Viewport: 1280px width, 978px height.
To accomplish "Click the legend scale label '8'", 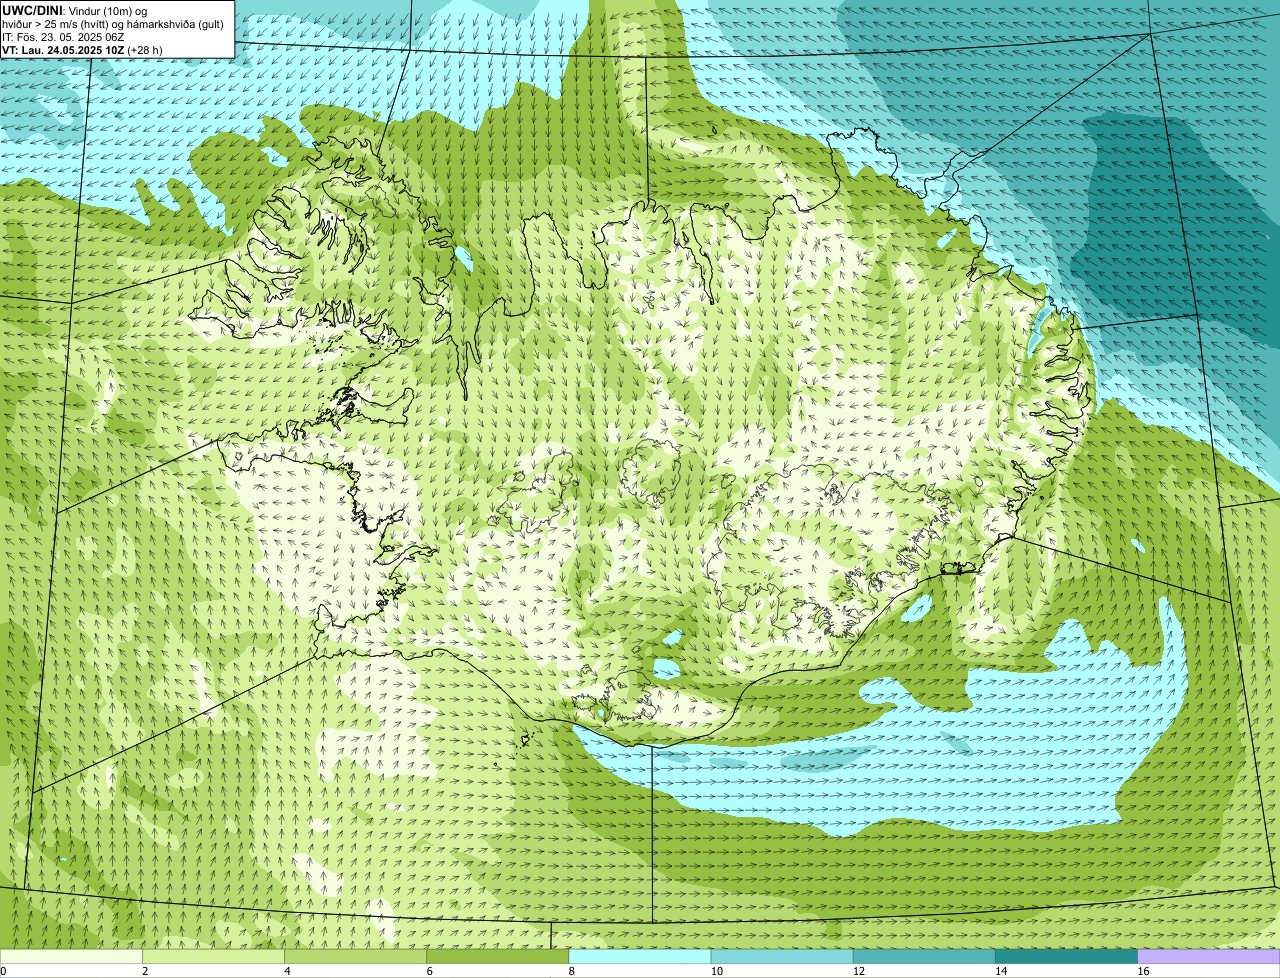I will tap(572, 971).
